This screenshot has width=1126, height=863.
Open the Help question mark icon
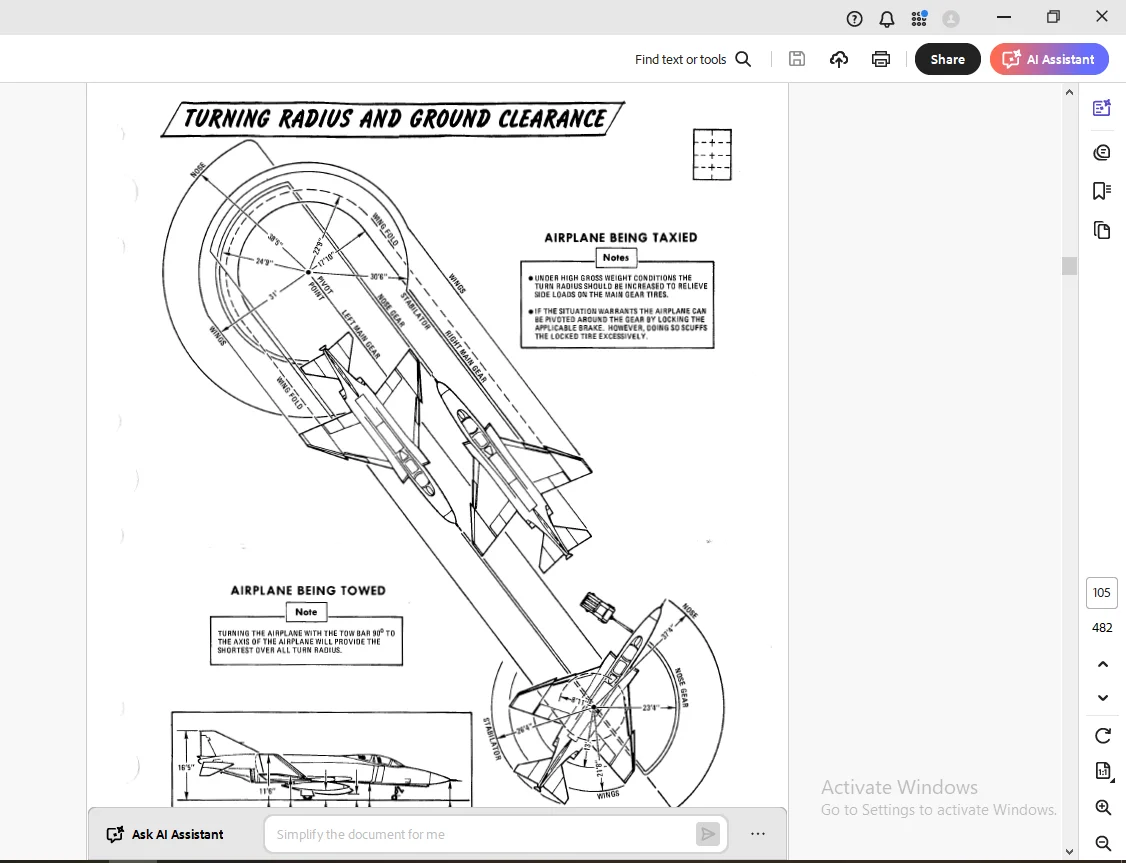coord(854,19)
